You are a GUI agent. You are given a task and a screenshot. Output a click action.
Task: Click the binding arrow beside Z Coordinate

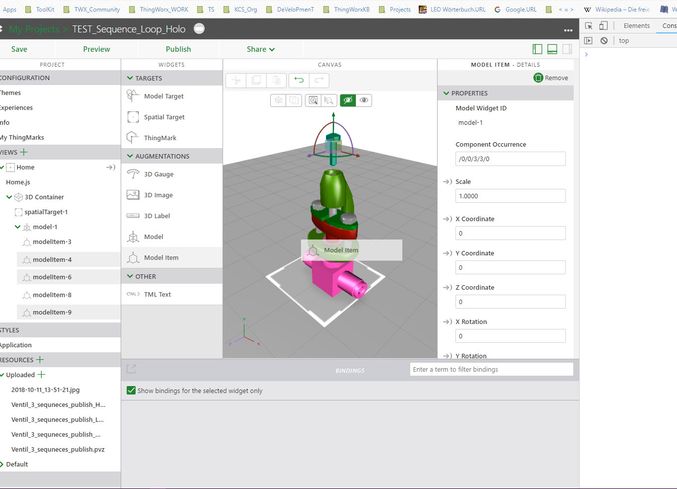(447, 287)
